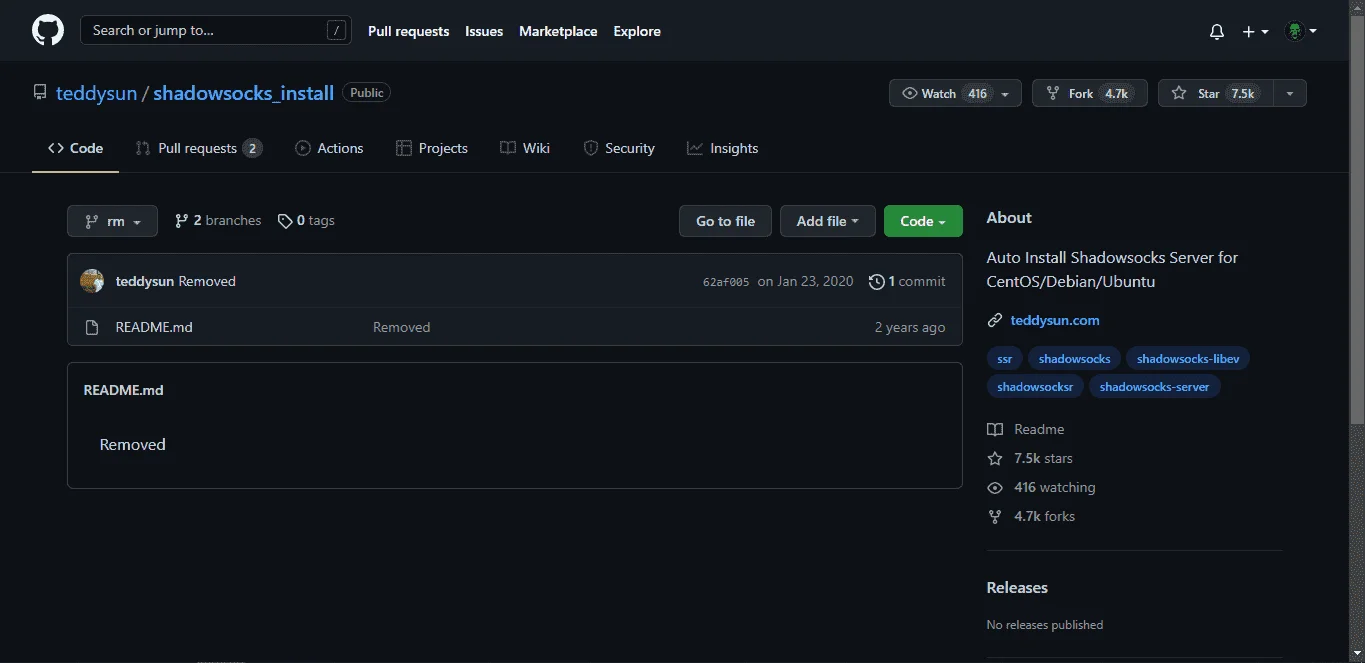This screenshot has height=663, width=1365.
Task: Open the README.md file row
Action: point(515,327)
